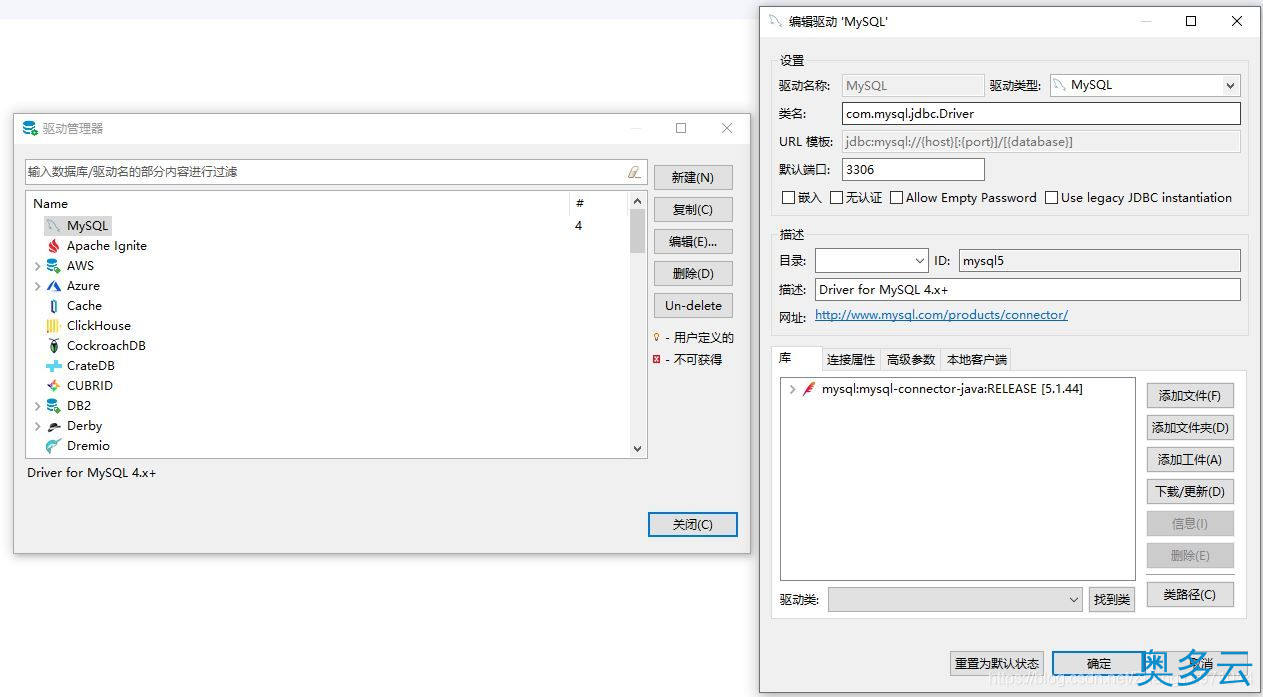Click the ClickHouse bars icon

pyautogui.click(x=54, y=326)
